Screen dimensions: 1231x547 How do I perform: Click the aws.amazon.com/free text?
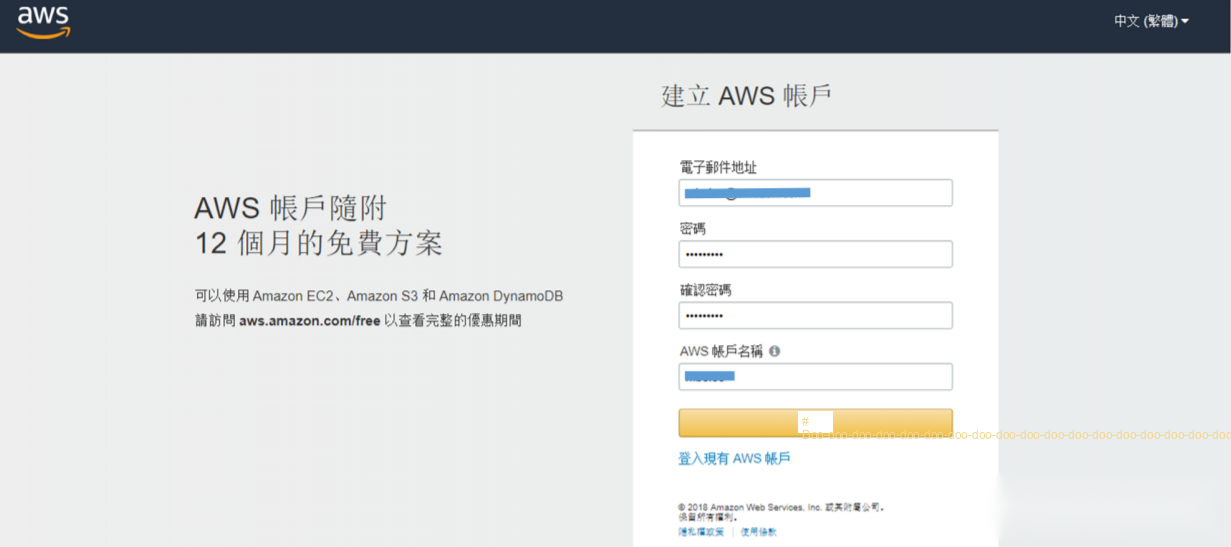310,321
